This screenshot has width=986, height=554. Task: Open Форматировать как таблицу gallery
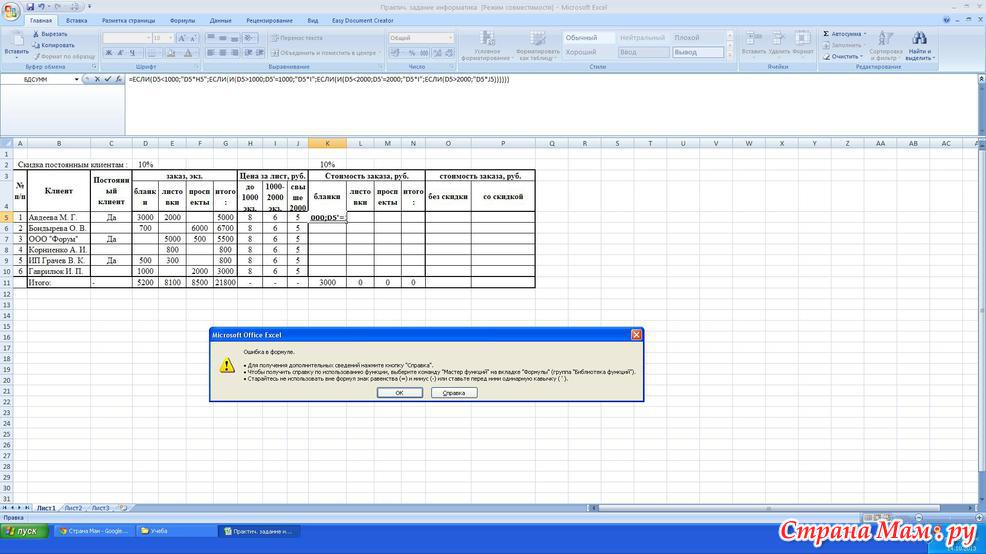[538, 45]
